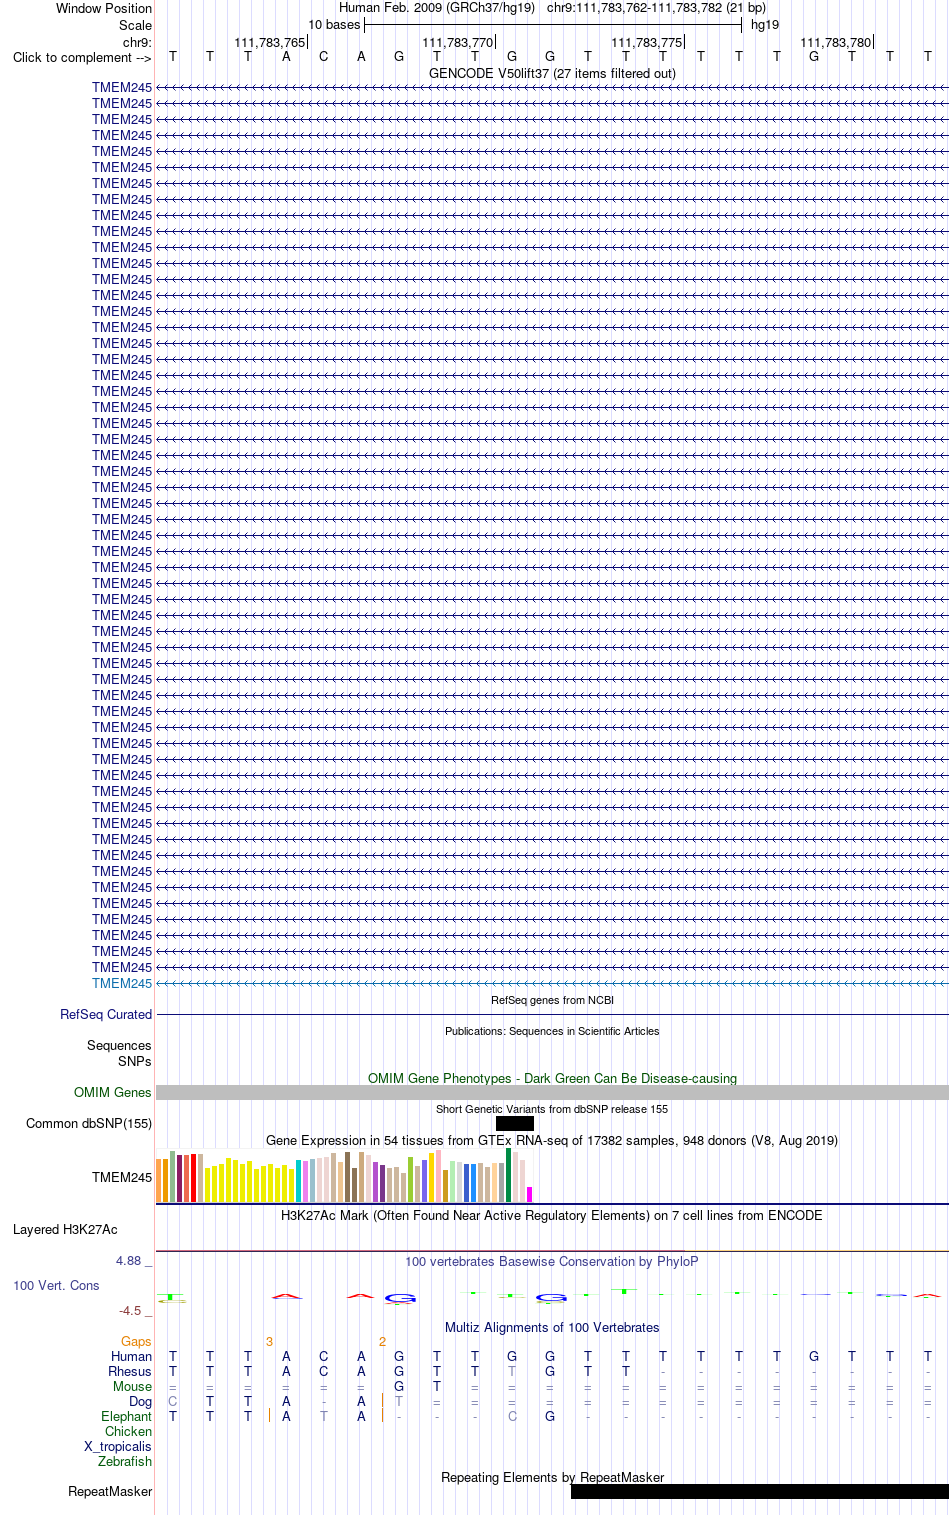The width and height of the screenshot is (950, 1515).
Task: Select the Zebrafish alignment row label
Action: click(125, 1461)
